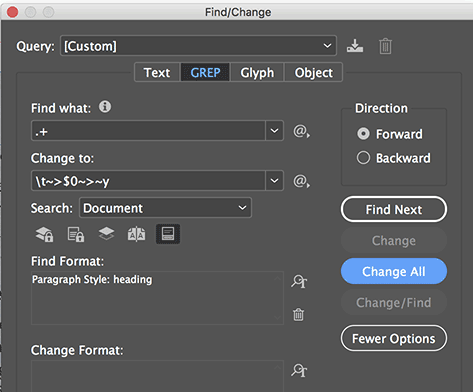Screen dimensions: 473x392
Task: Switch to the Object tab
Action: 313,72
